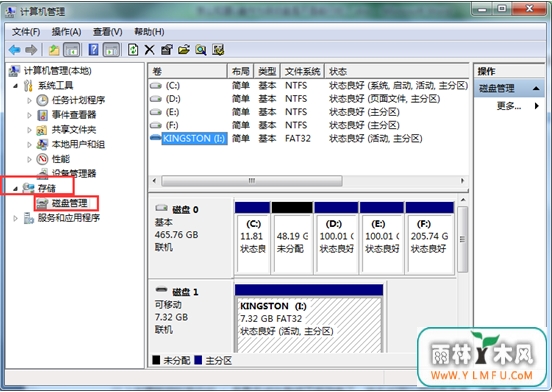The image size is (552, 392).
Task: Click the Computer Management title bar icon
Action: [11, 12]
